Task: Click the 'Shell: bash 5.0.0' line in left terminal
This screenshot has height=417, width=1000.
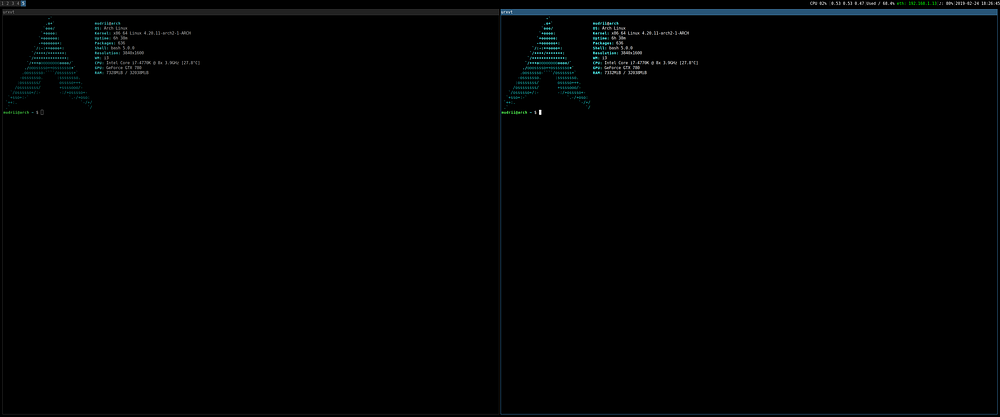Action: [x=114, y=48]
